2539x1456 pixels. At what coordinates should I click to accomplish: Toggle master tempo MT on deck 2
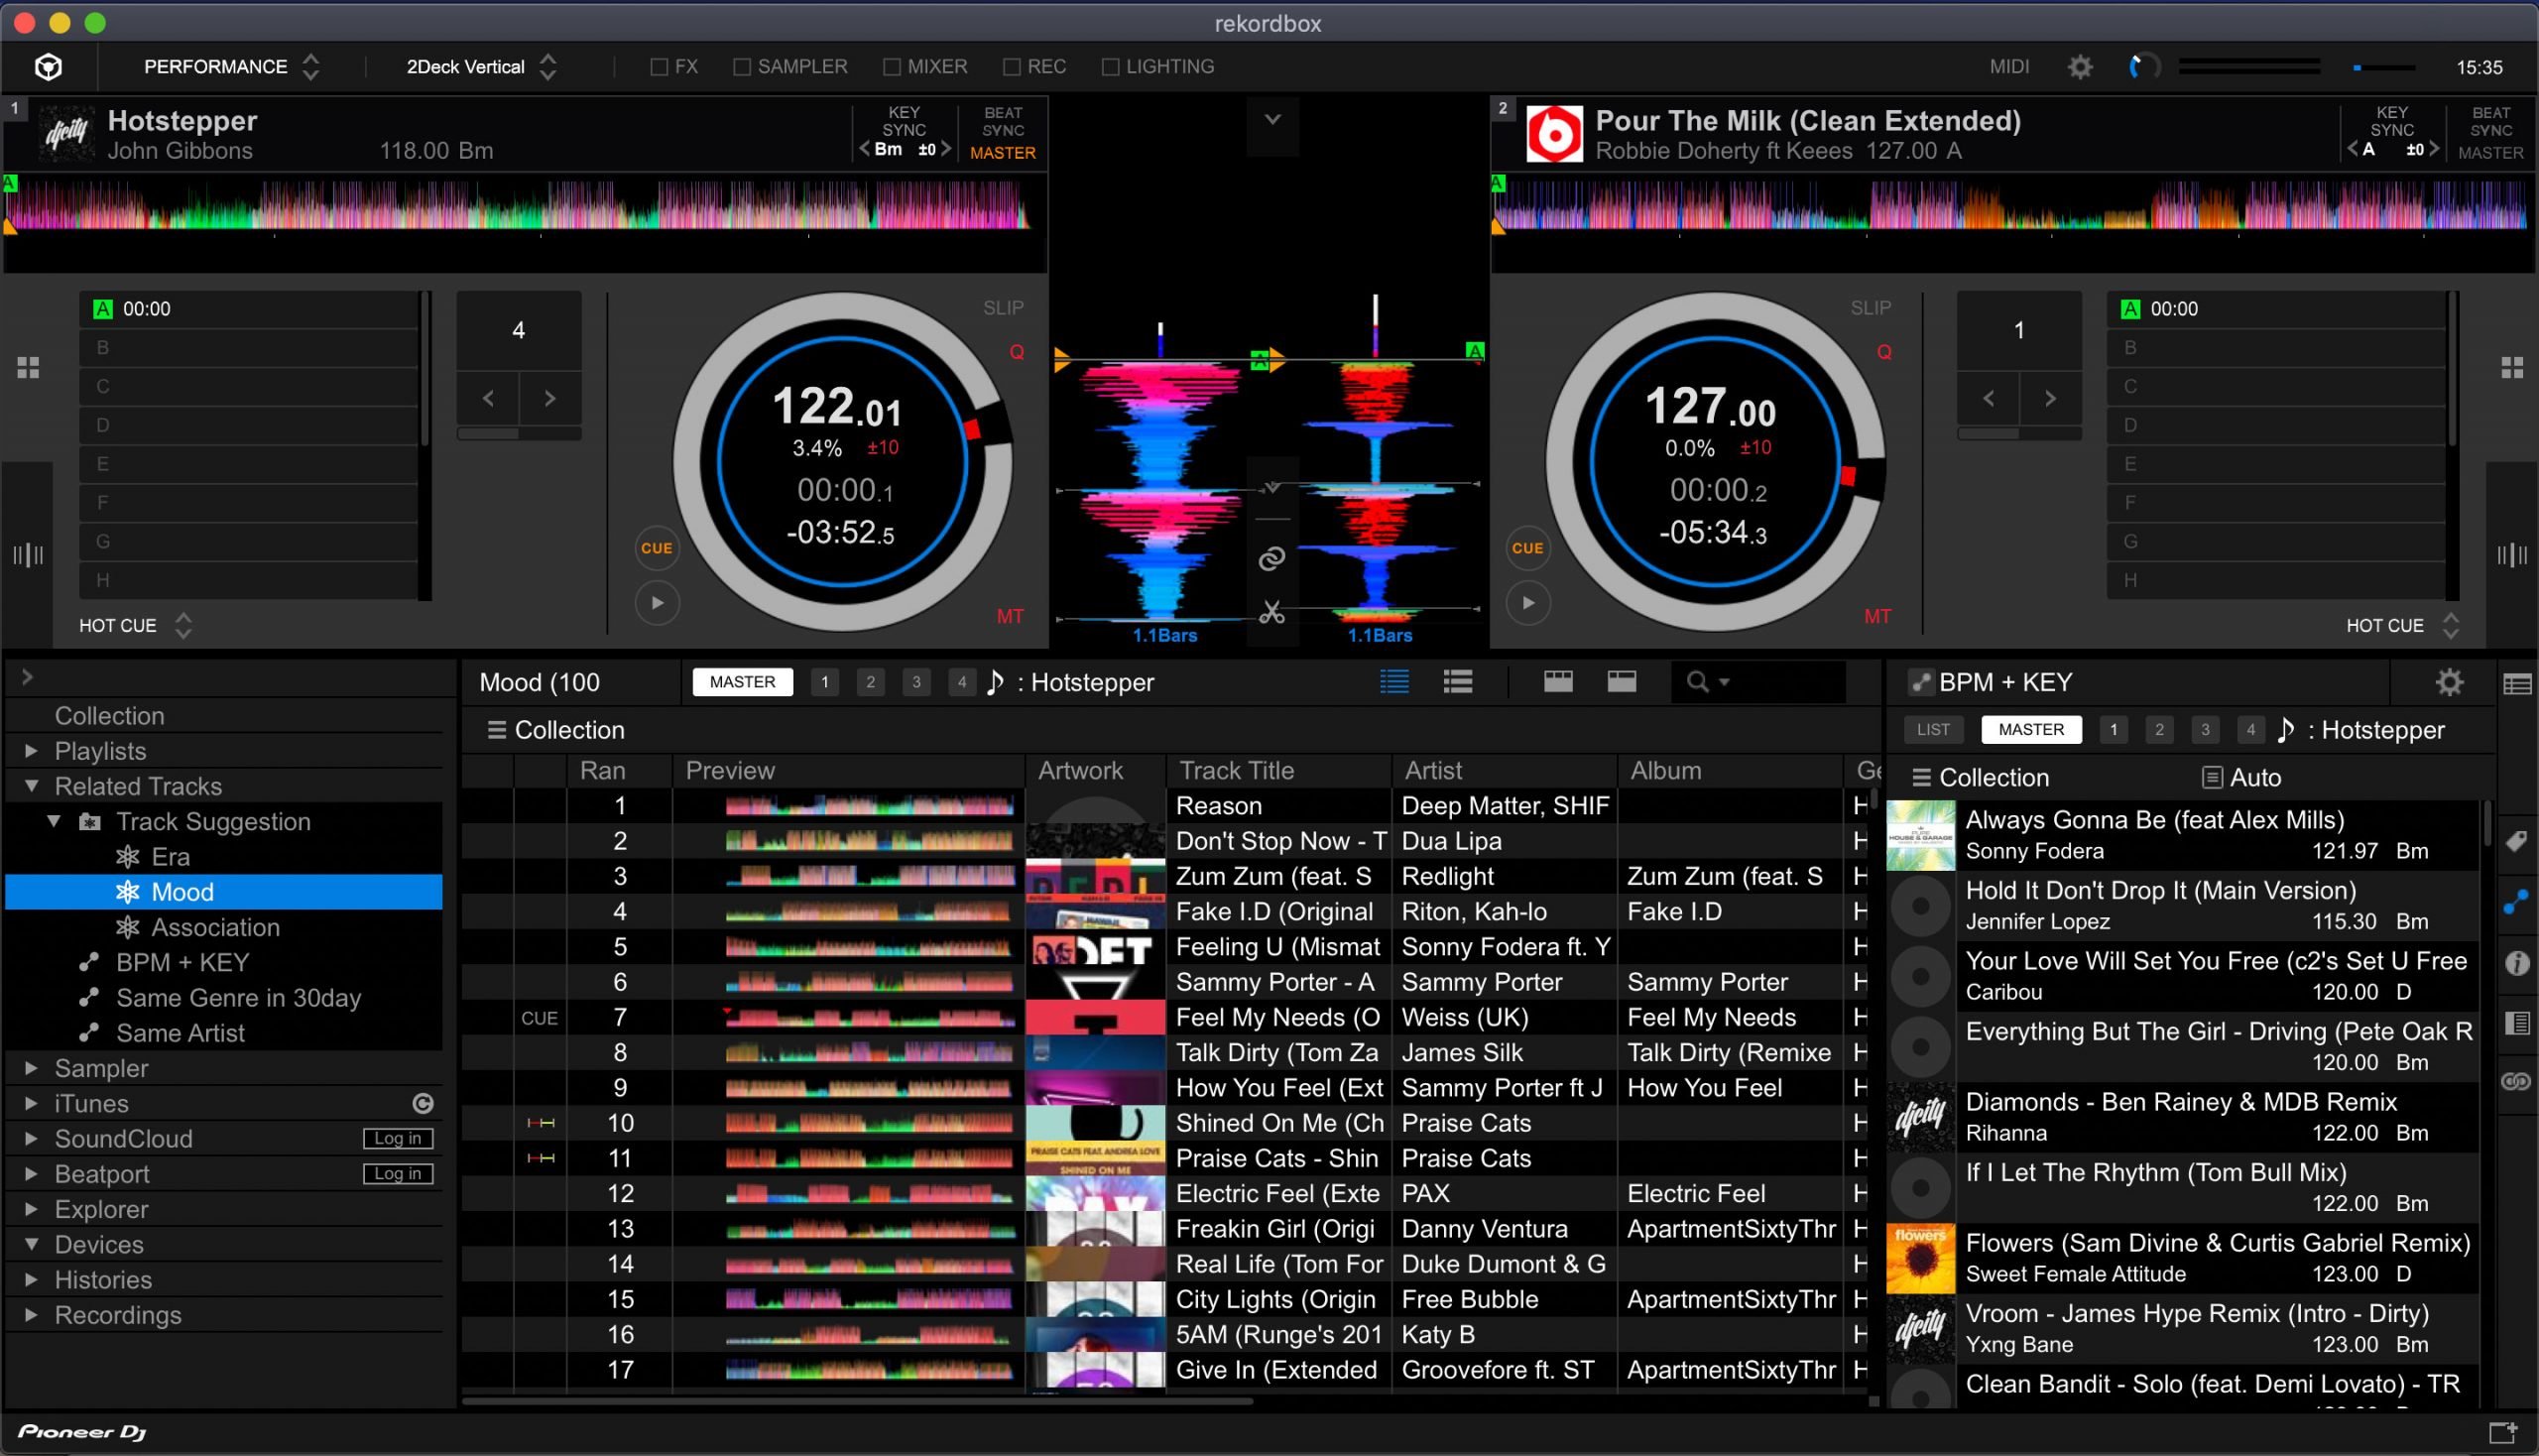point(1877,617)
